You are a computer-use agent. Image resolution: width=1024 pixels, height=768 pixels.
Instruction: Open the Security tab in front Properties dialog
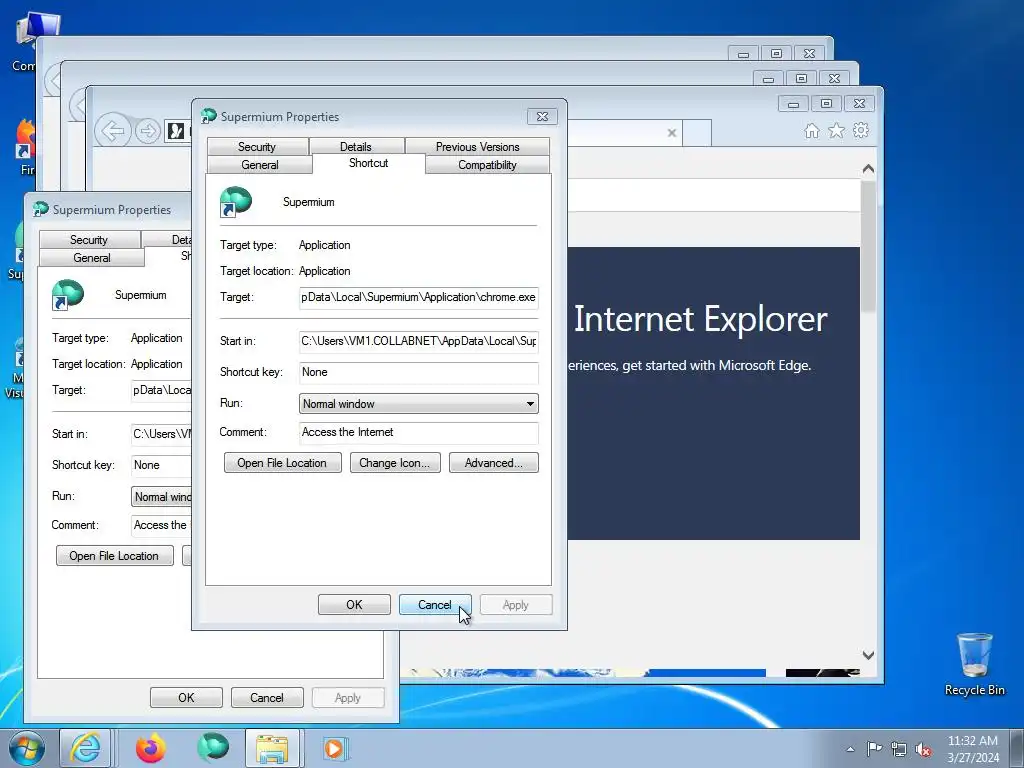257,146
